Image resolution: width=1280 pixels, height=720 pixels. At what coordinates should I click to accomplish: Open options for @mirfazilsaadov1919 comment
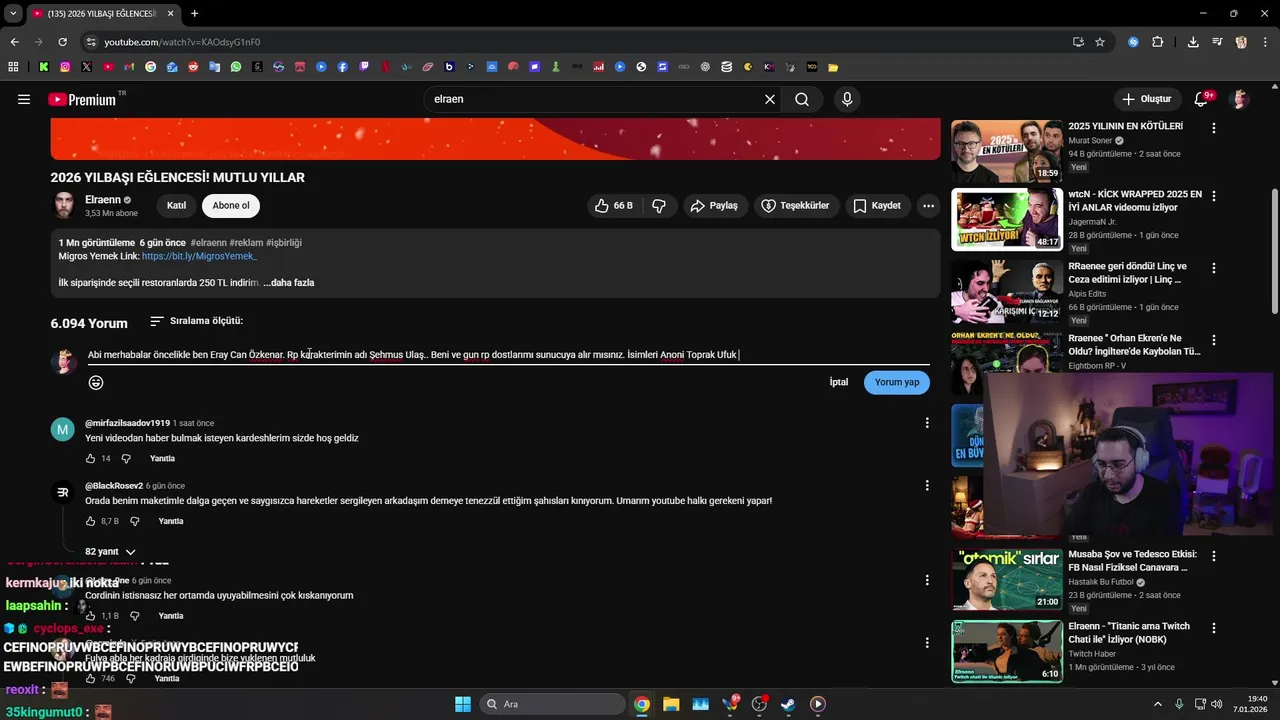(927, 423)
